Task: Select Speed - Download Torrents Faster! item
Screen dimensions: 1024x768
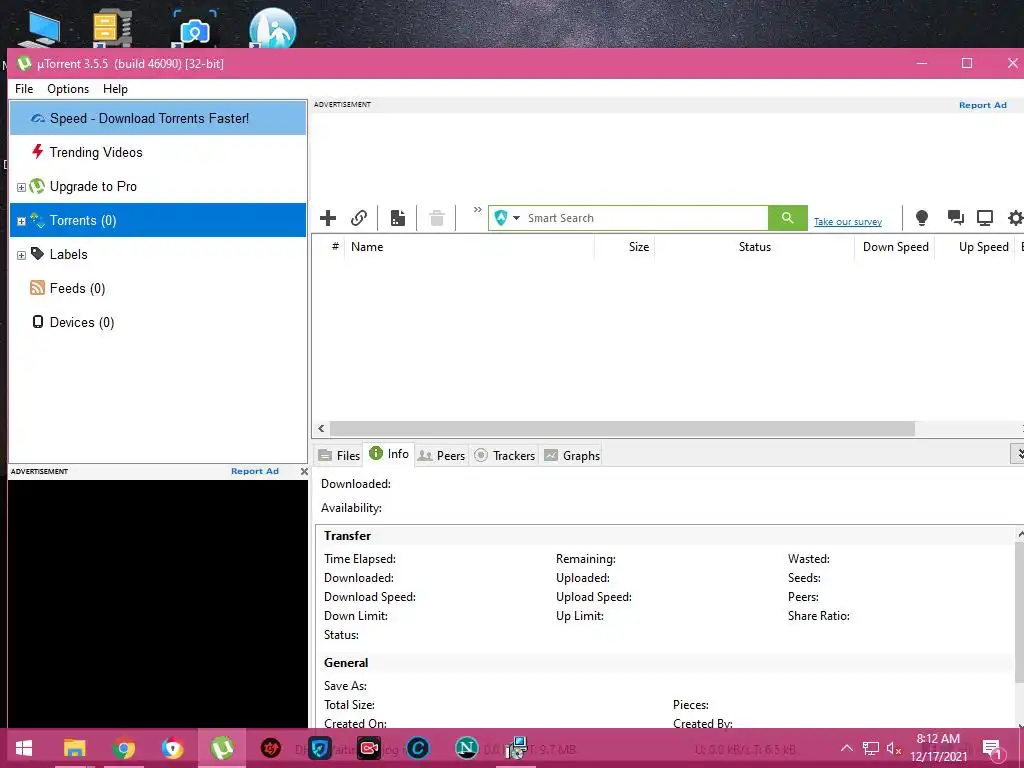Action: [158, 118]
